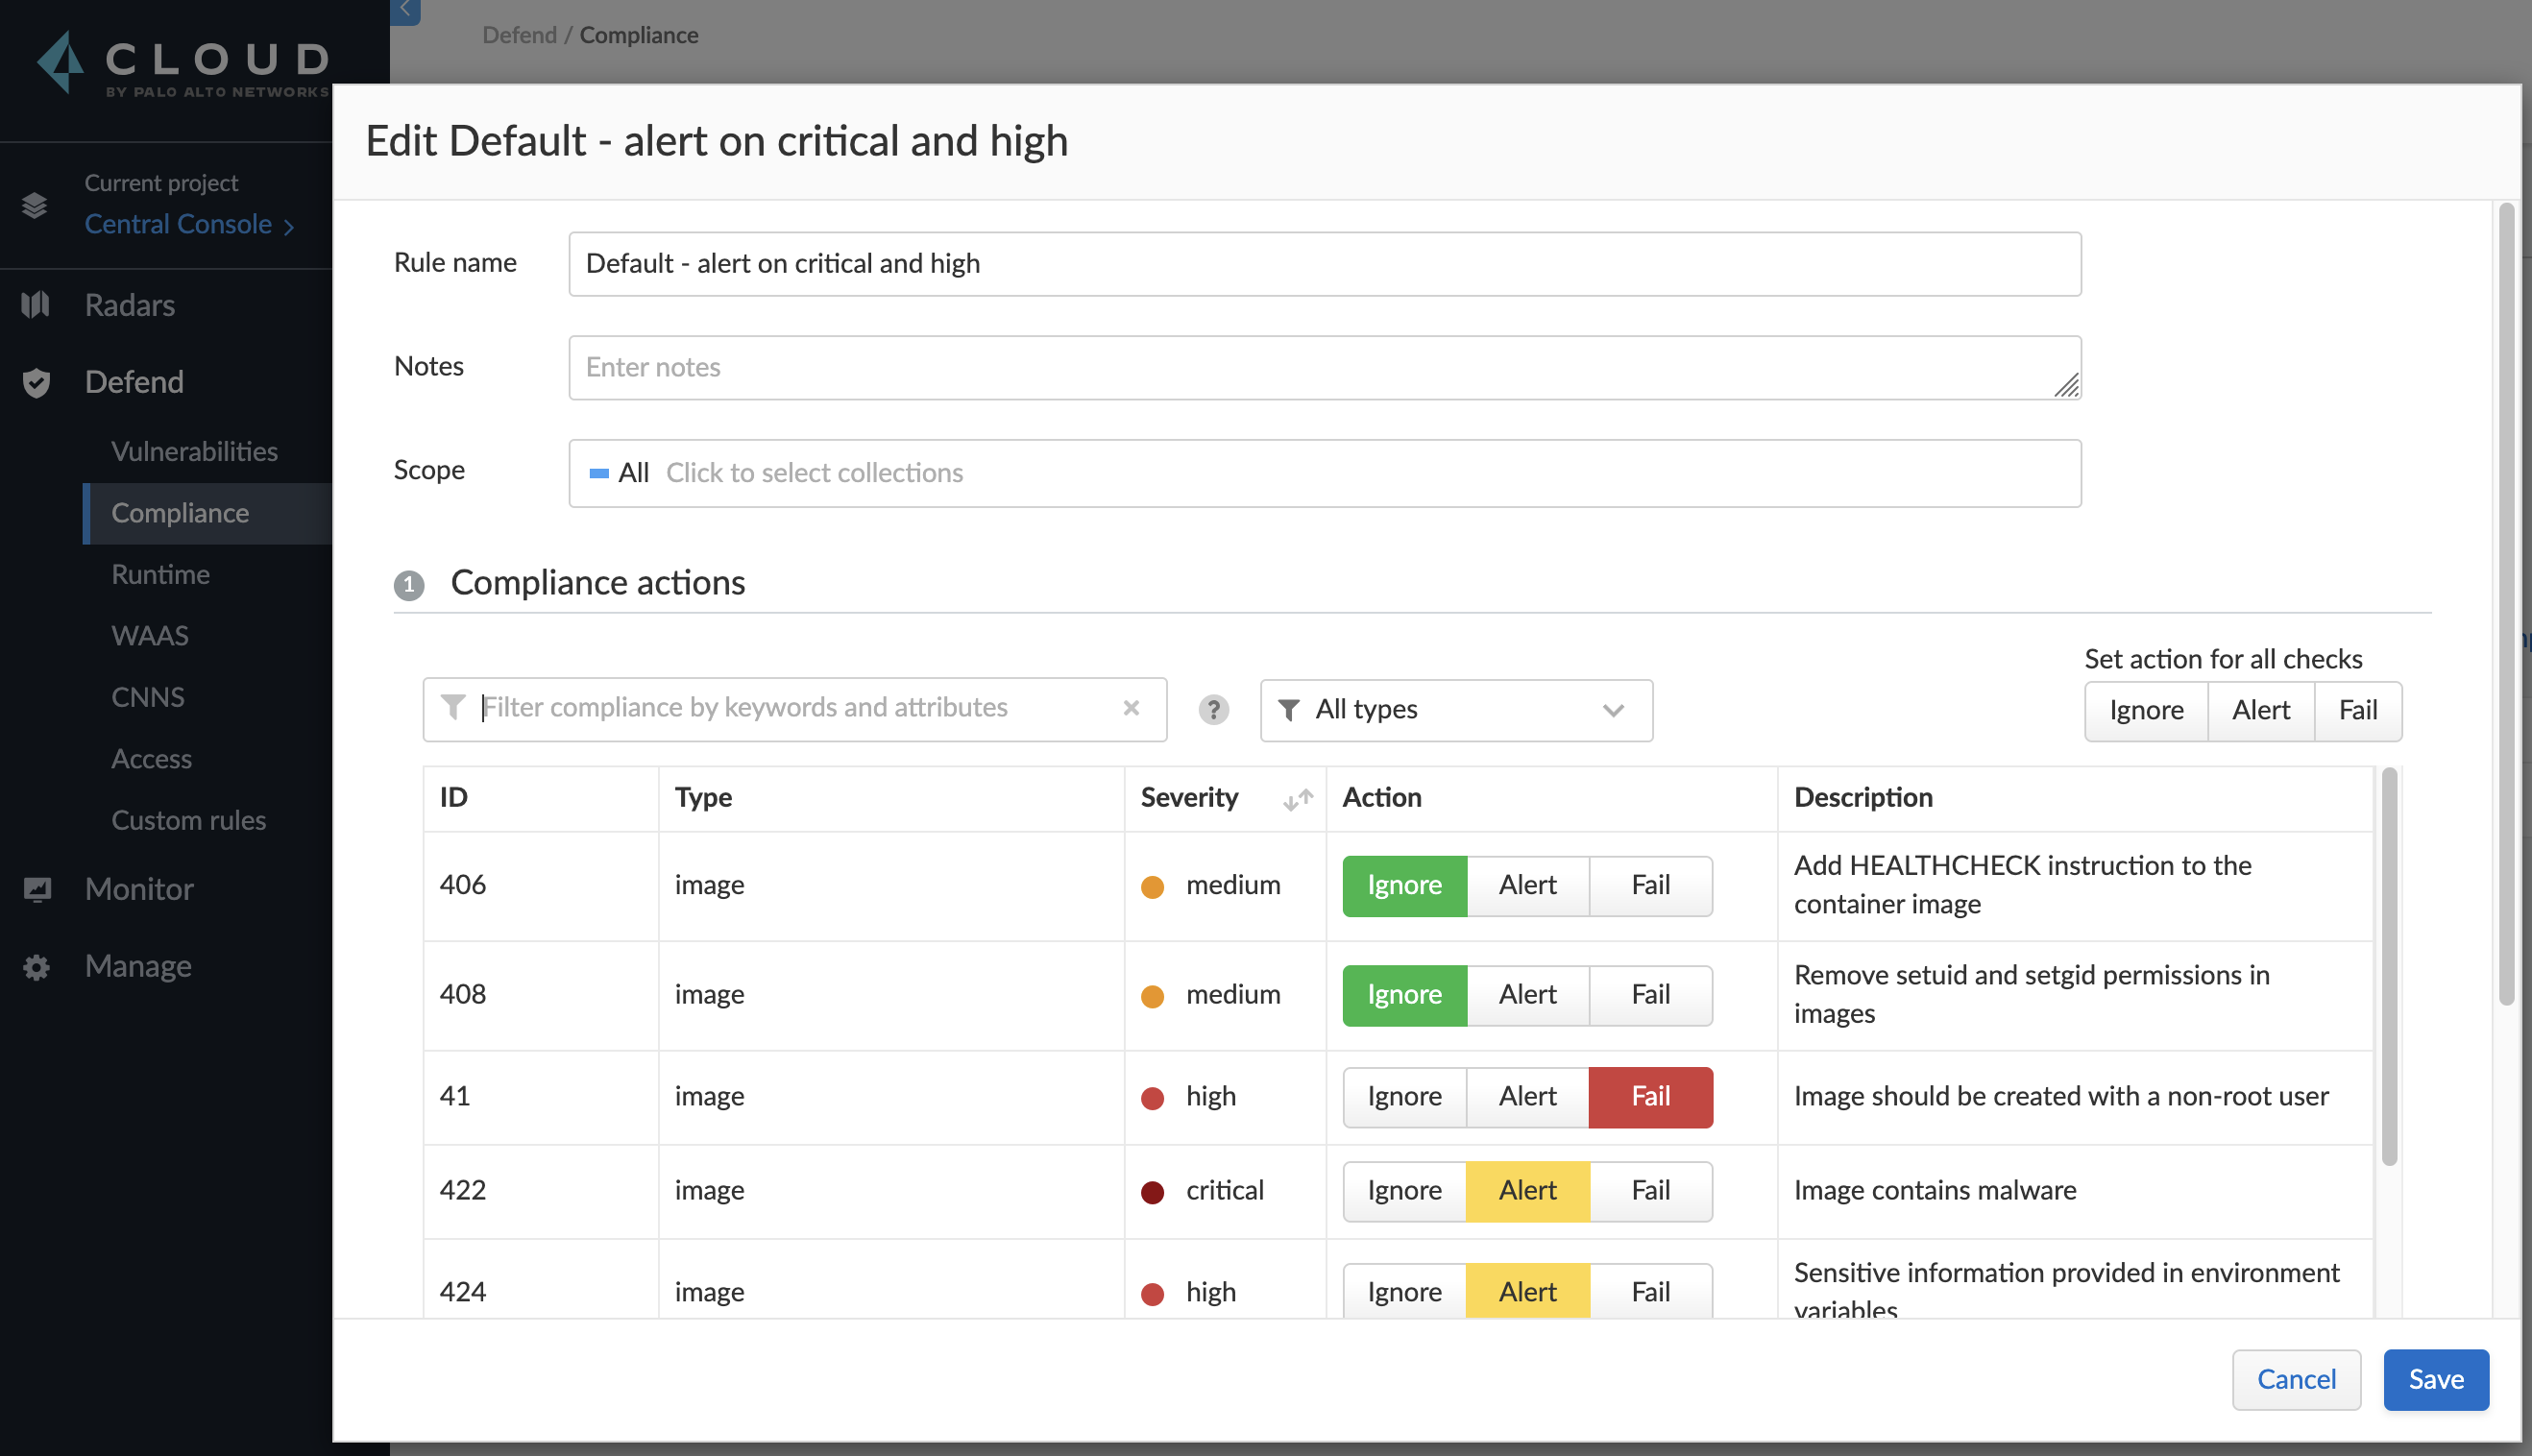Set check 41 action to Ignore

click(x=1404, y=1096)
